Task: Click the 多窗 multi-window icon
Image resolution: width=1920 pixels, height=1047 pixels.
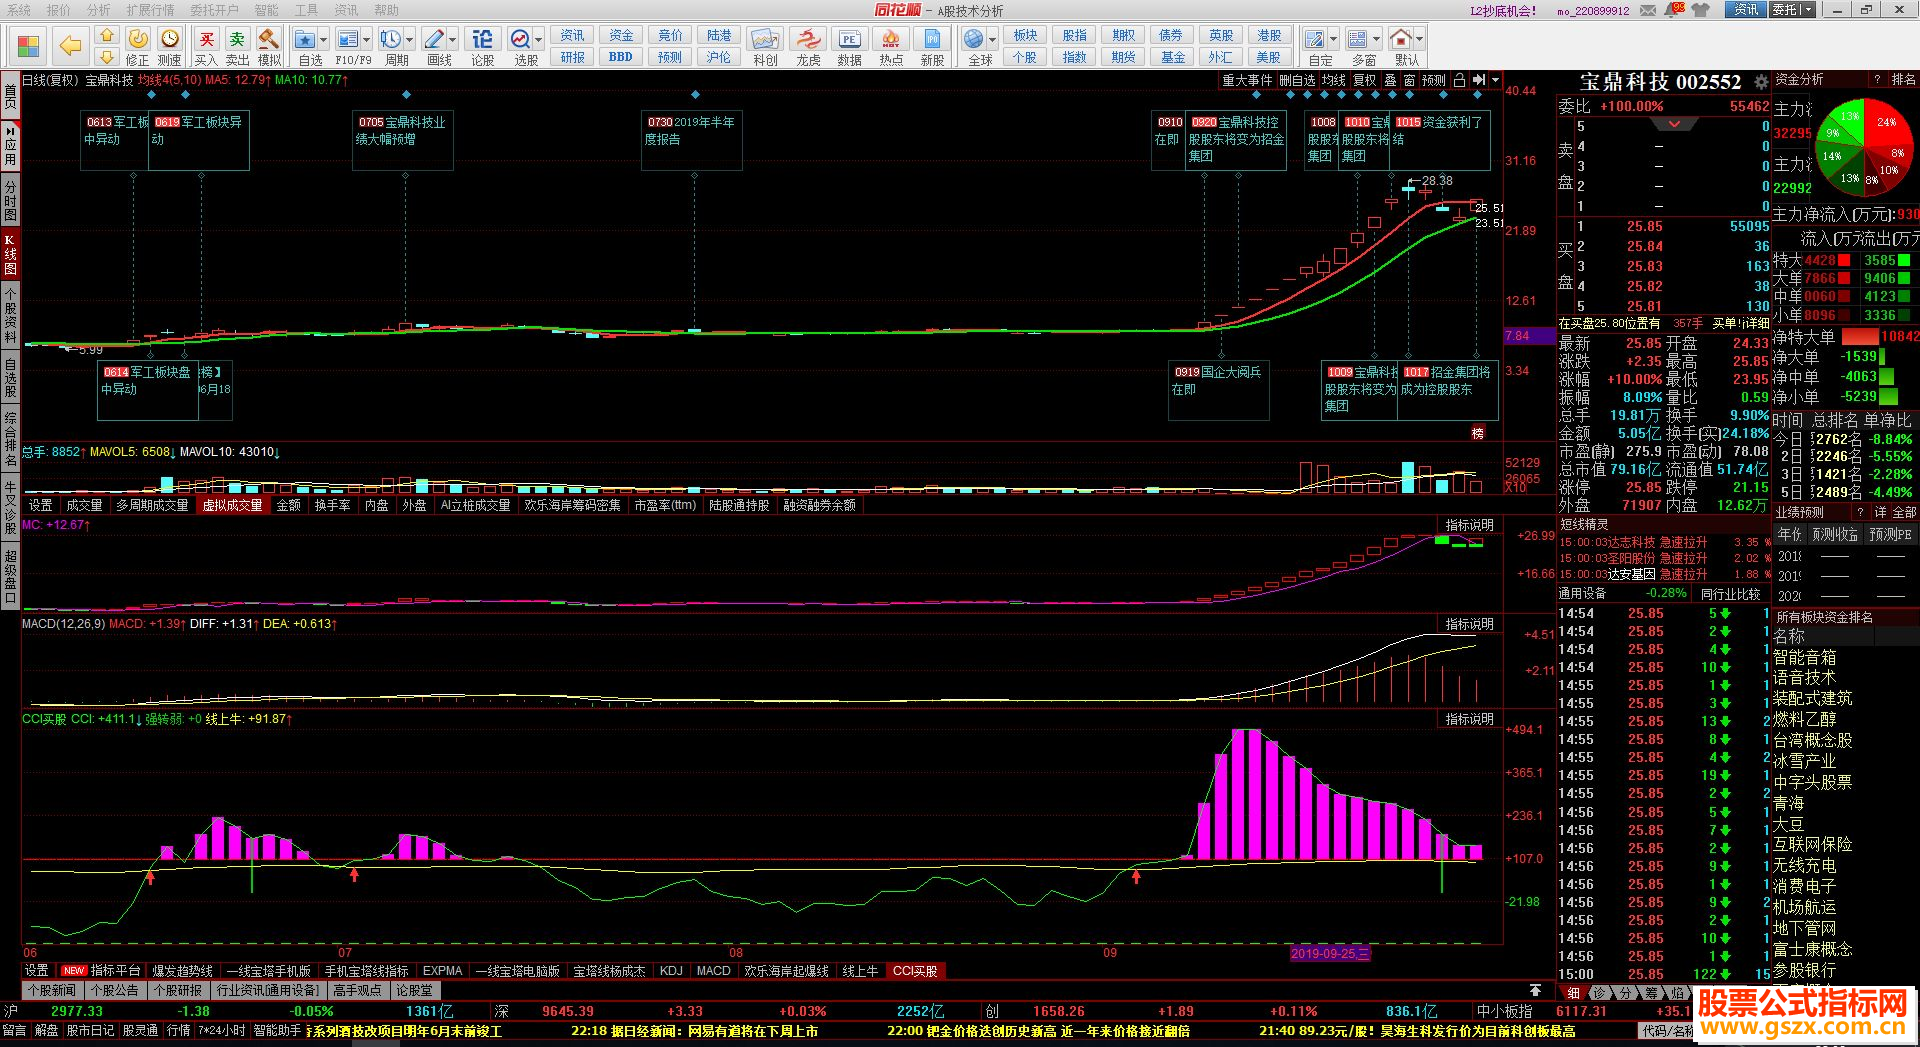Action: 1357,39
